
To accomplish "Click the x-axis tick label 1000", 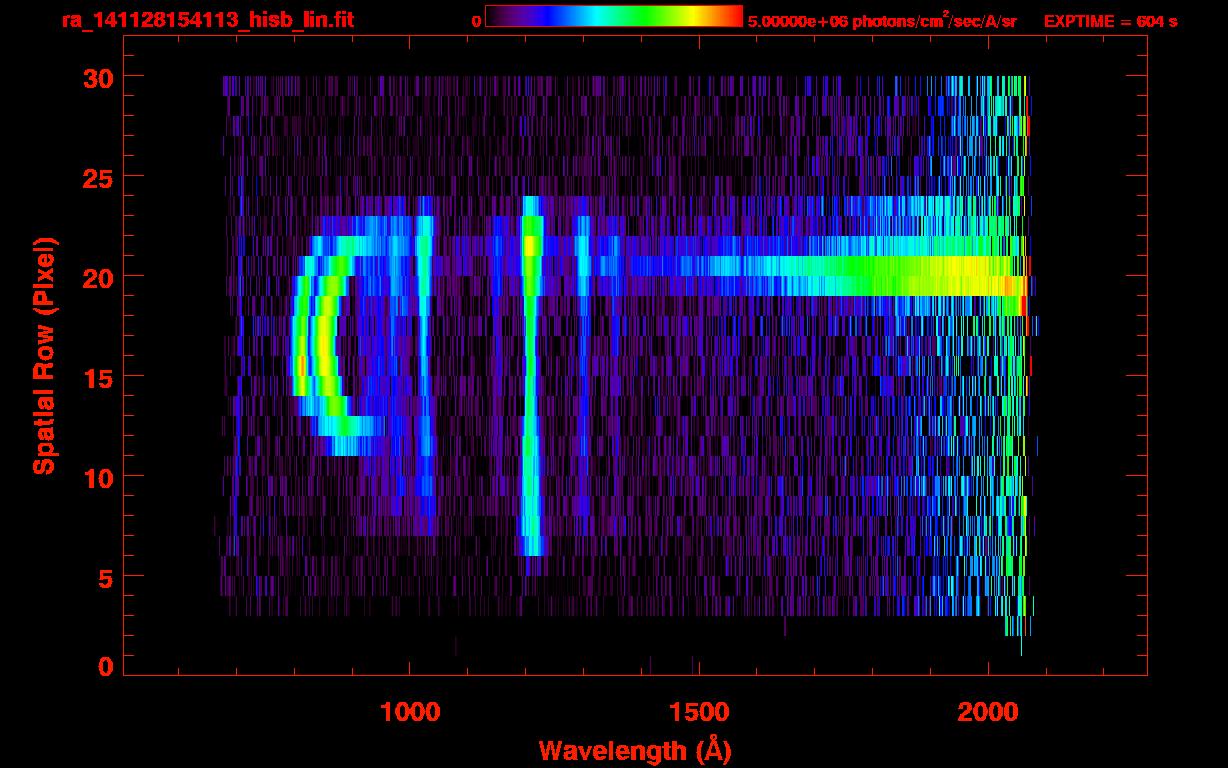I will 410,711.
